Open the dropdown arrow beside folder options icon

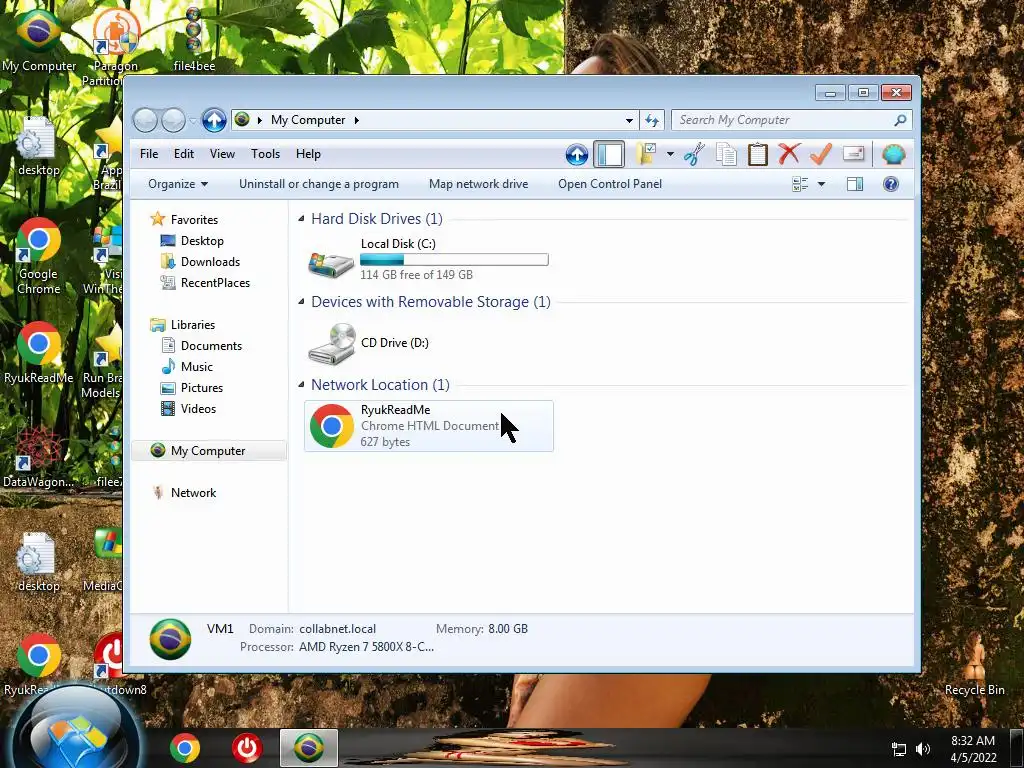click(x=670, y=155)
